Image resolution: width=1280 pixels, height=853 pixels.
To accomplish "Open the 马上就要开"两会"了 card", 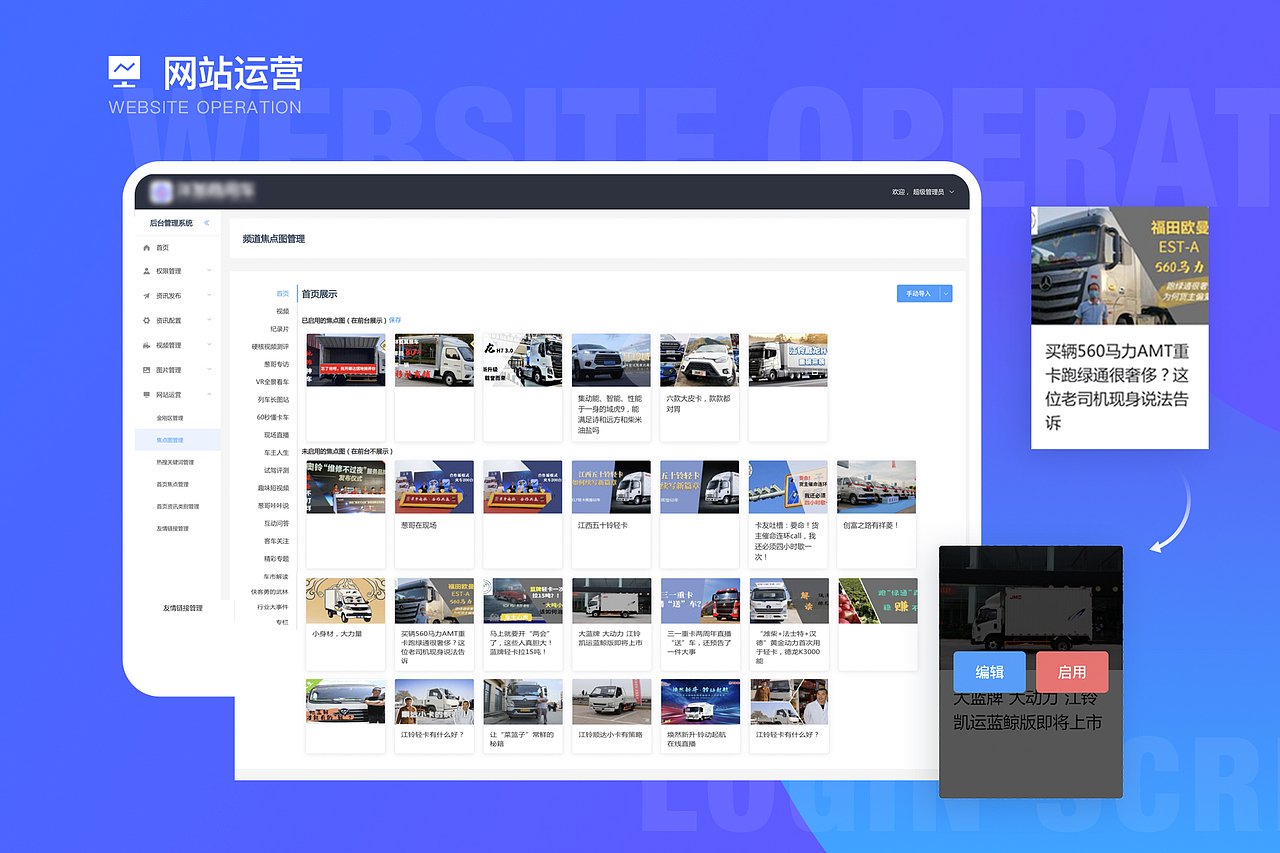I will (522, 624).
